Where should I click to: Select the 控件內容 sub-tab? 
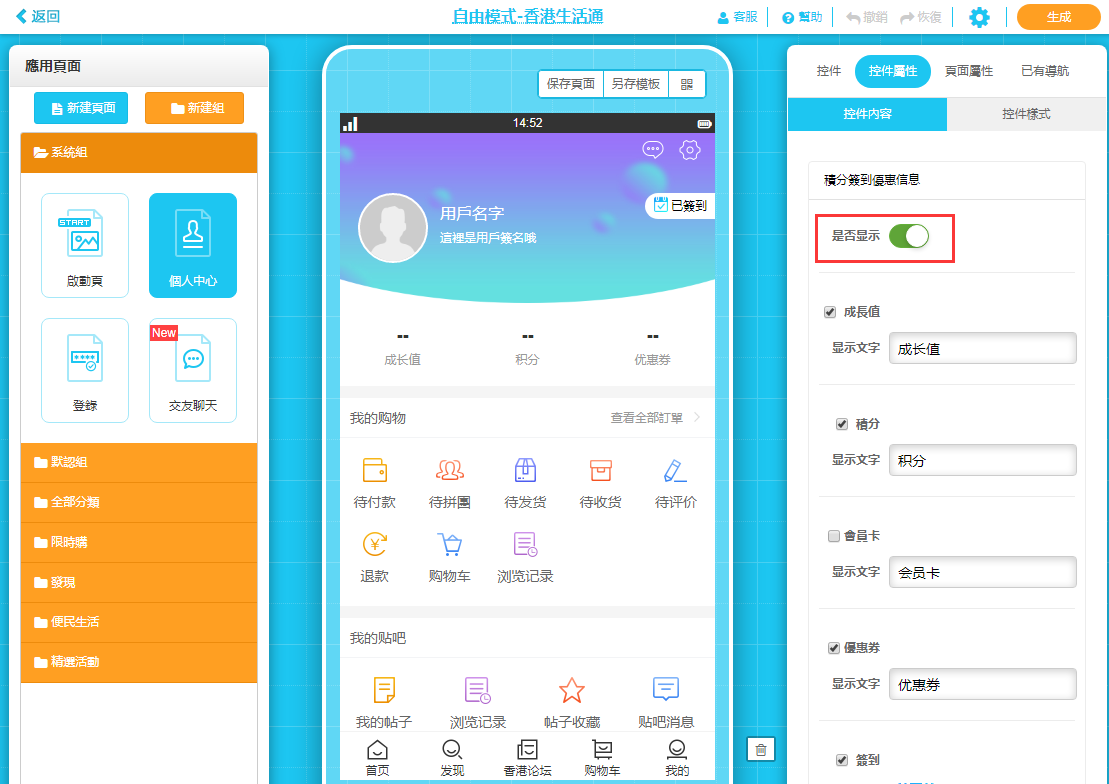tap(867, 114)
